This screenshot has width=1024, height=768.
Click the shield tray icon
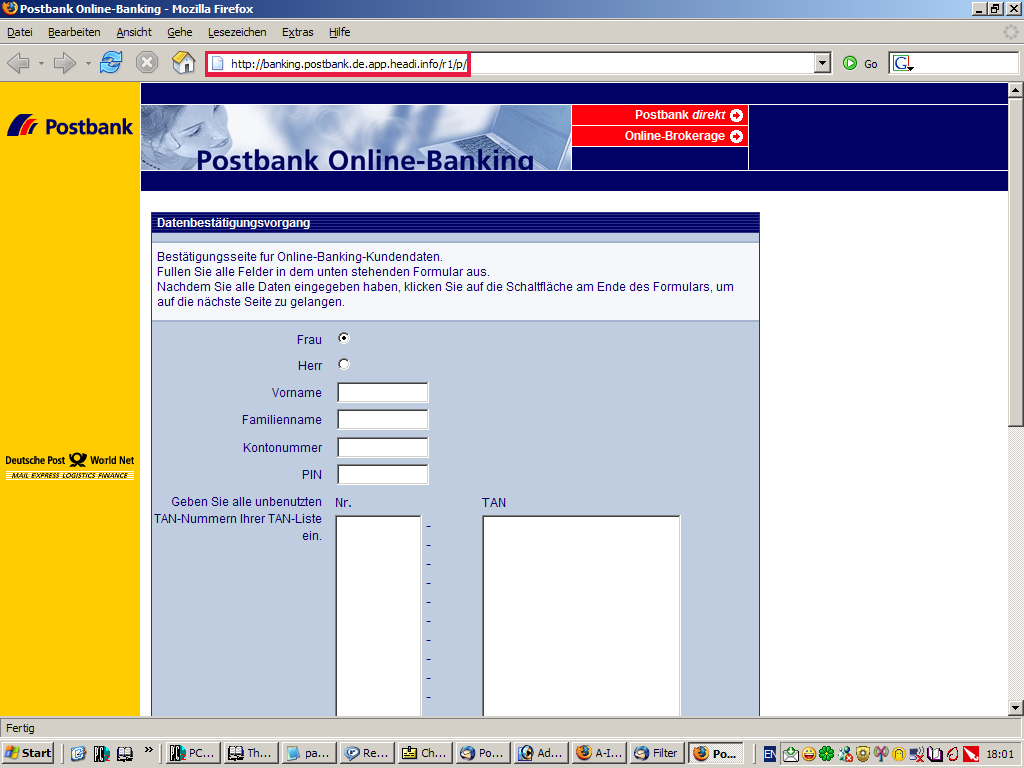(863, 754)
